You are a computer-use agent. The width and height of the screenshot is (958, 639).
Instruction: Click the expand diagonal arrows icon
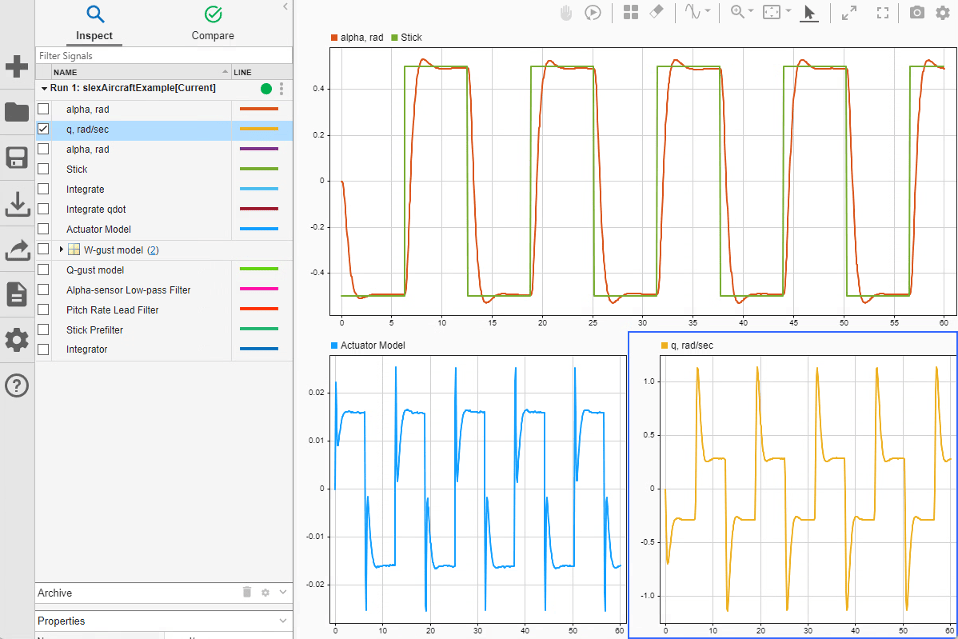[849, 13]
